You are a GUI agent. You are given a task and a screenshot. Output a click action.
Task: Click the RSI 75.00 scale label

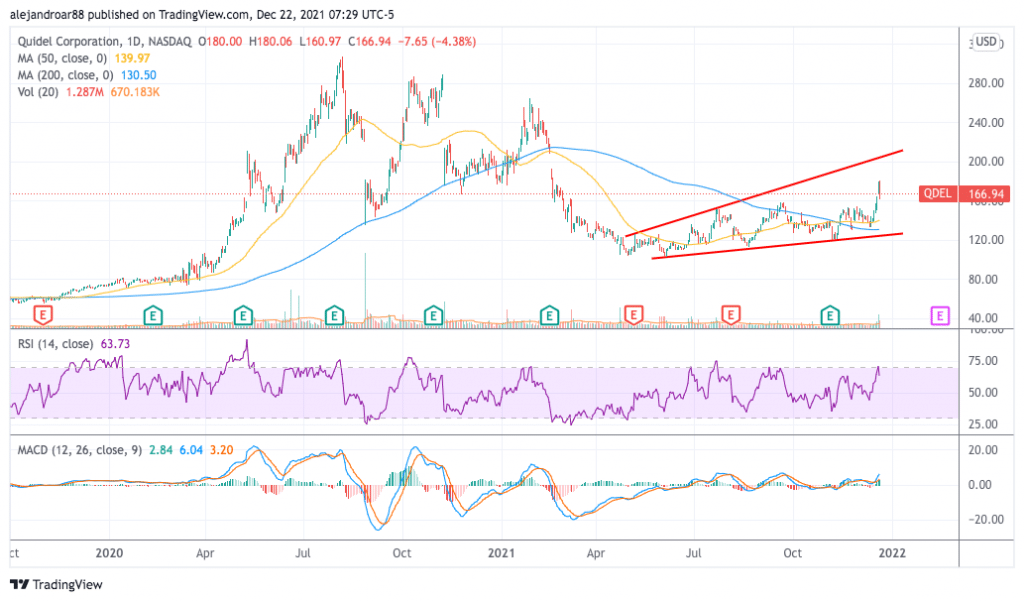click(984, 360)
